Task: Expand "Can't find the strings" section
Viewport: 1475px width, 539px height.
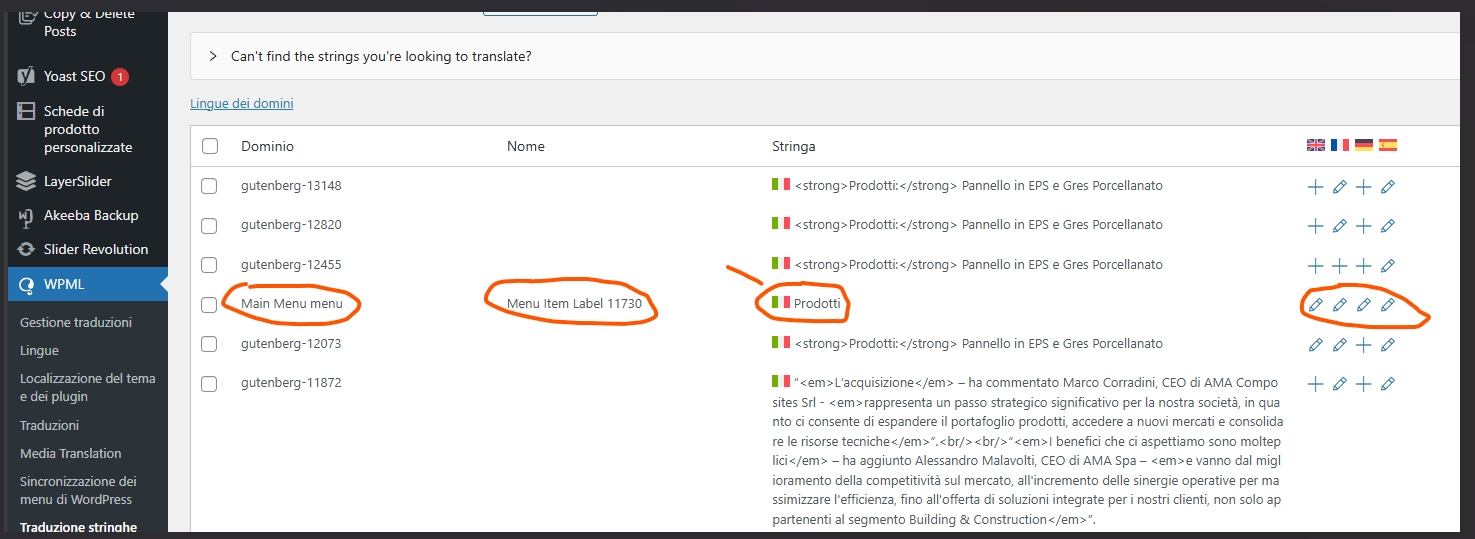Action: pos(213,56)
